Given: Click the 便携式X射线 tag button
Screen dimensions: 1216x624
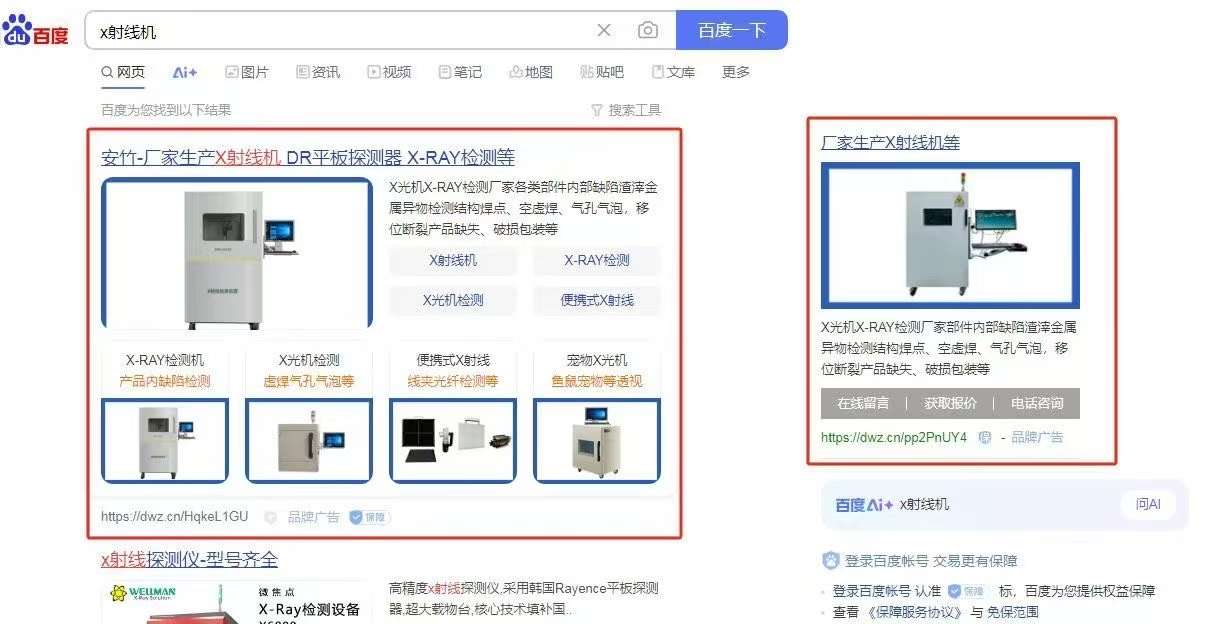Looking at the screenshot, I should [597, 300].
